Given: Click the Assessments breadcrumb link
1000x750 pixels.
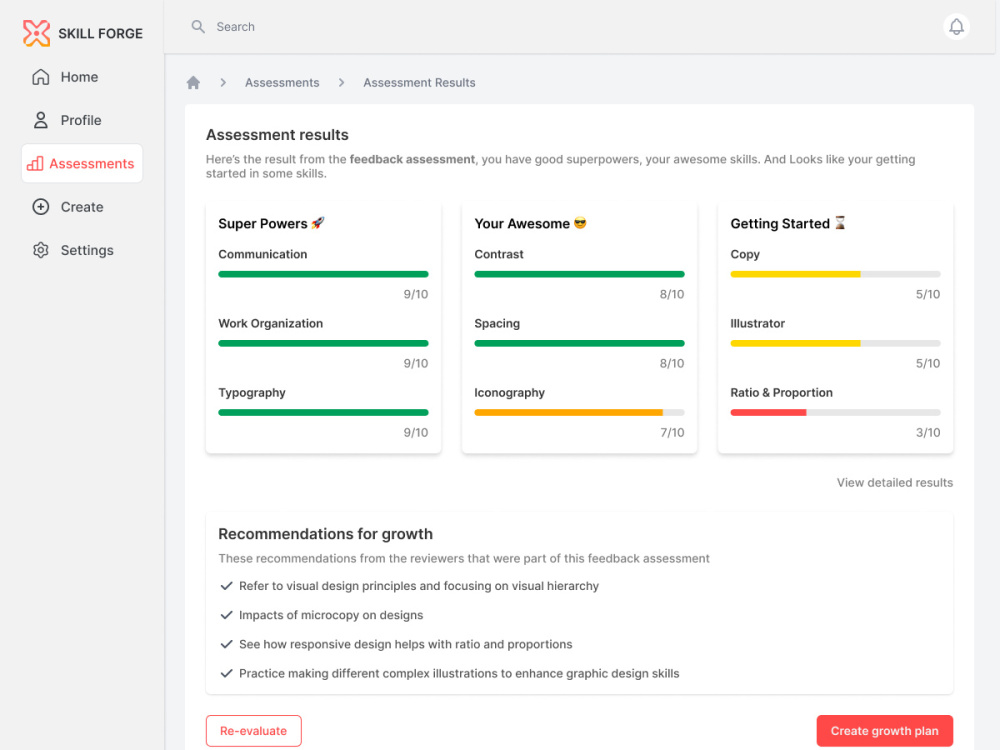Looking at the screenshot, I should pyautogui.click(x=282, y=83).
